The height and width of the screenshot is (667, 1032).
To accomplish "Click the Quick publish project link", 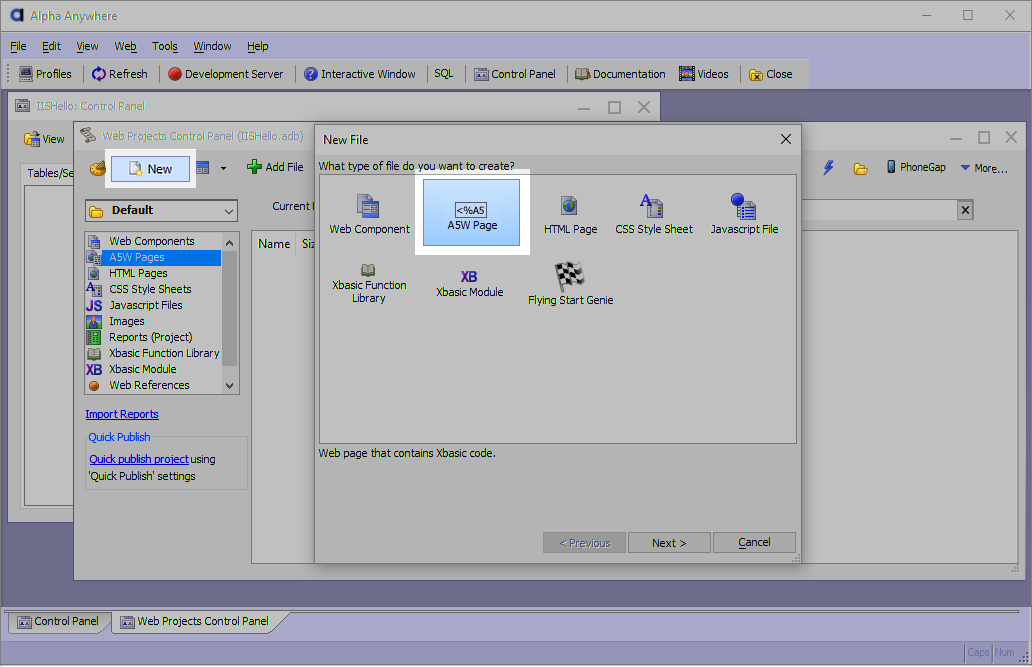I will [139, 459].
